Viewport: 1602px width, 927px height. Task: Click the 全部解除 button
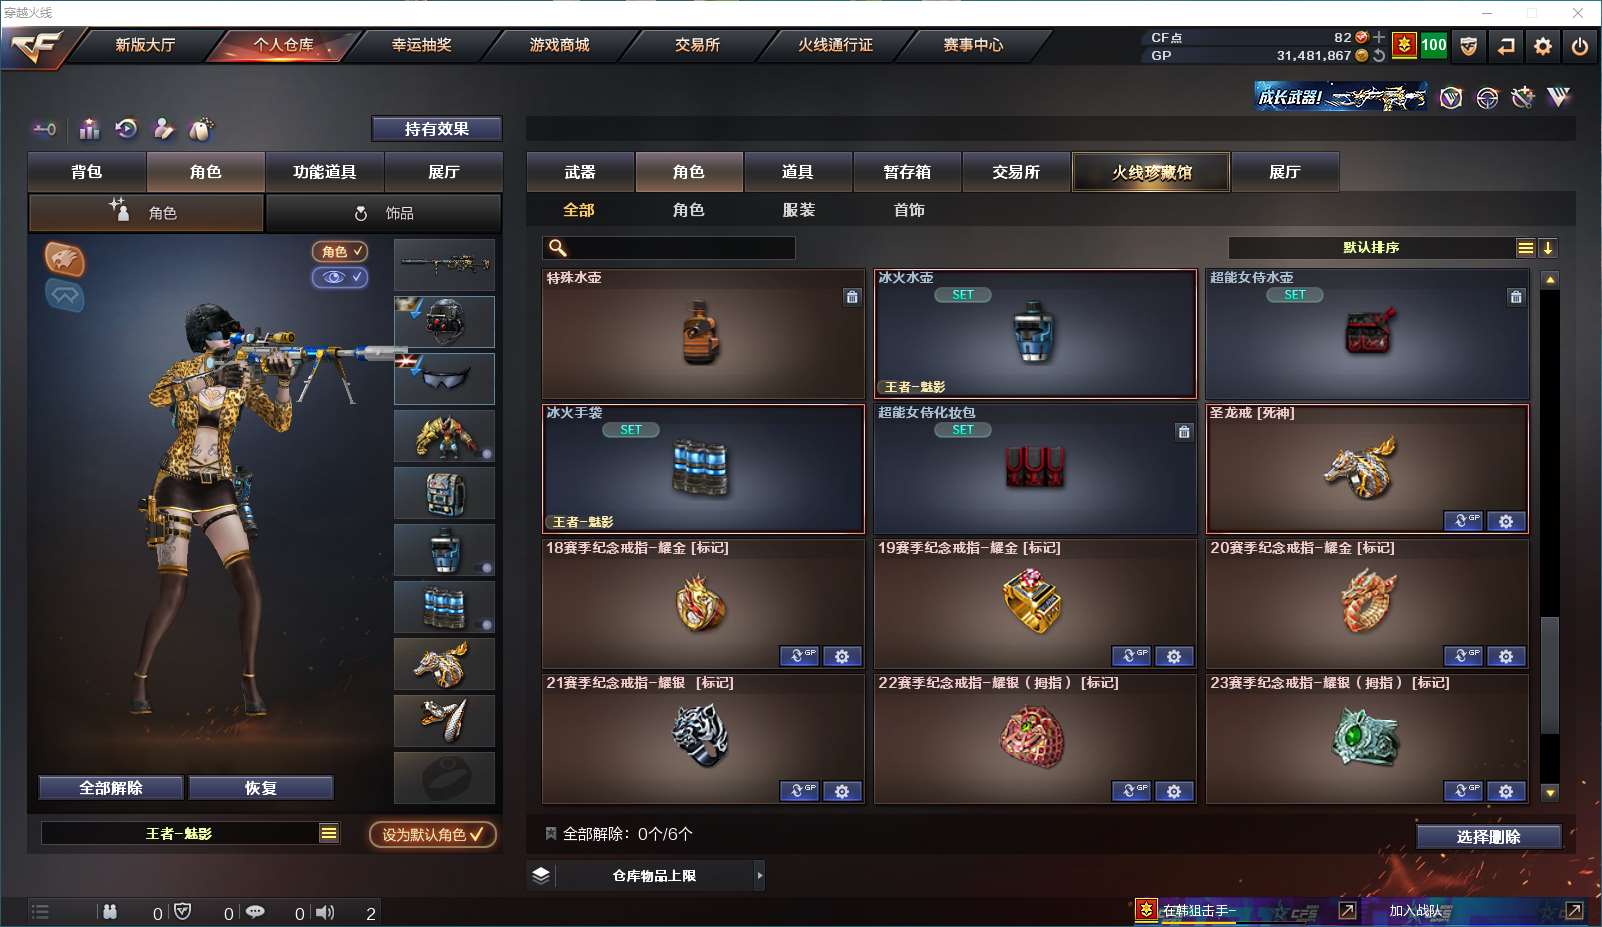tap(111, 788)
